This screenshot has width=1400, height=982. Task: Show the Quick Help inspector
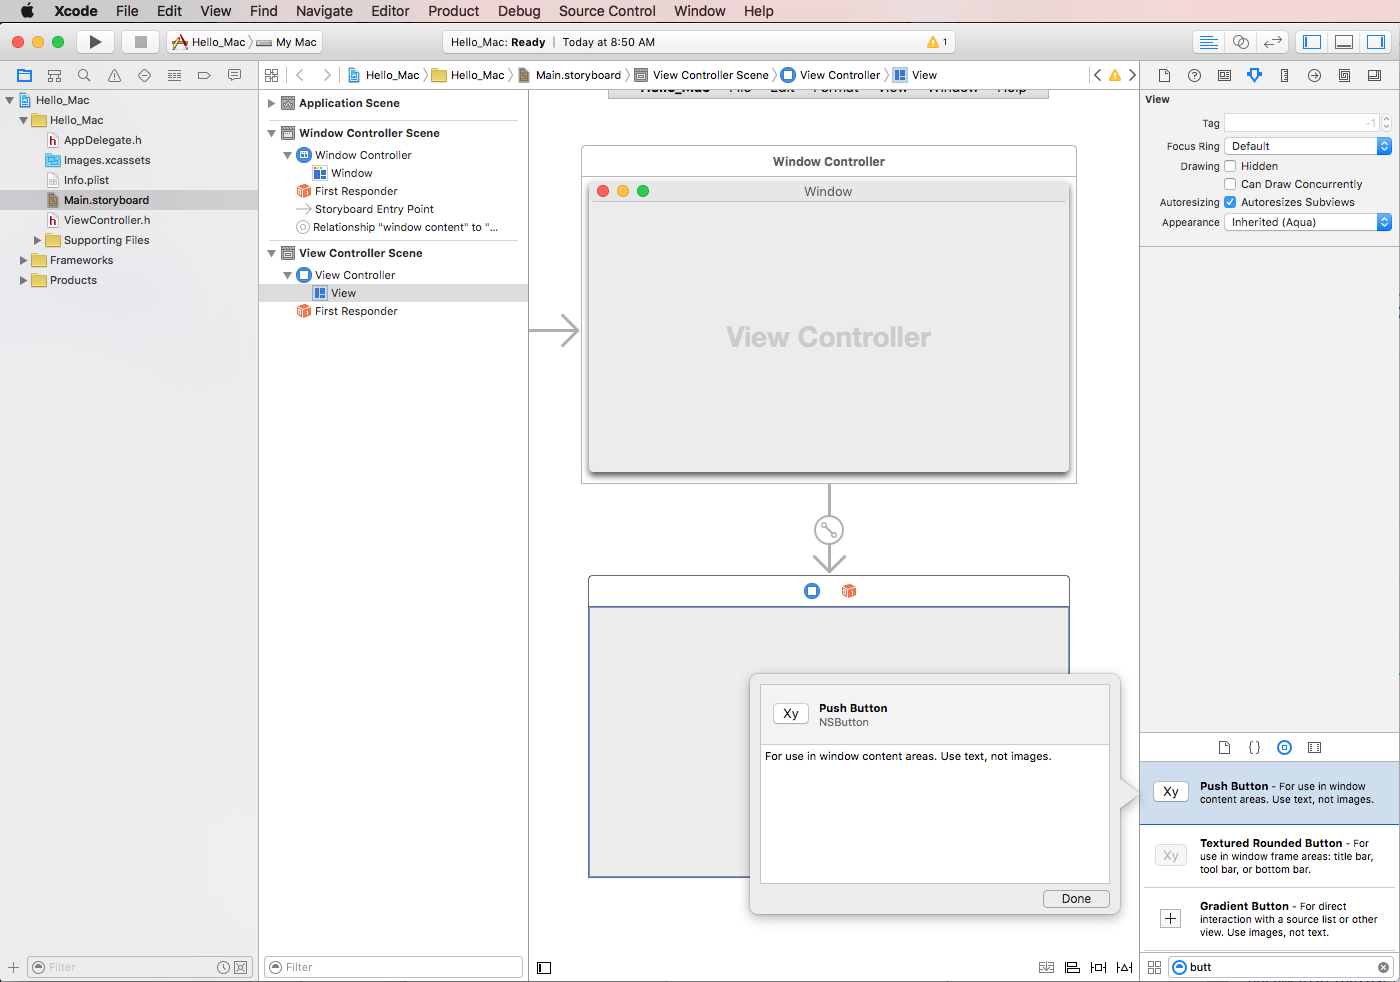[1194, 74]
